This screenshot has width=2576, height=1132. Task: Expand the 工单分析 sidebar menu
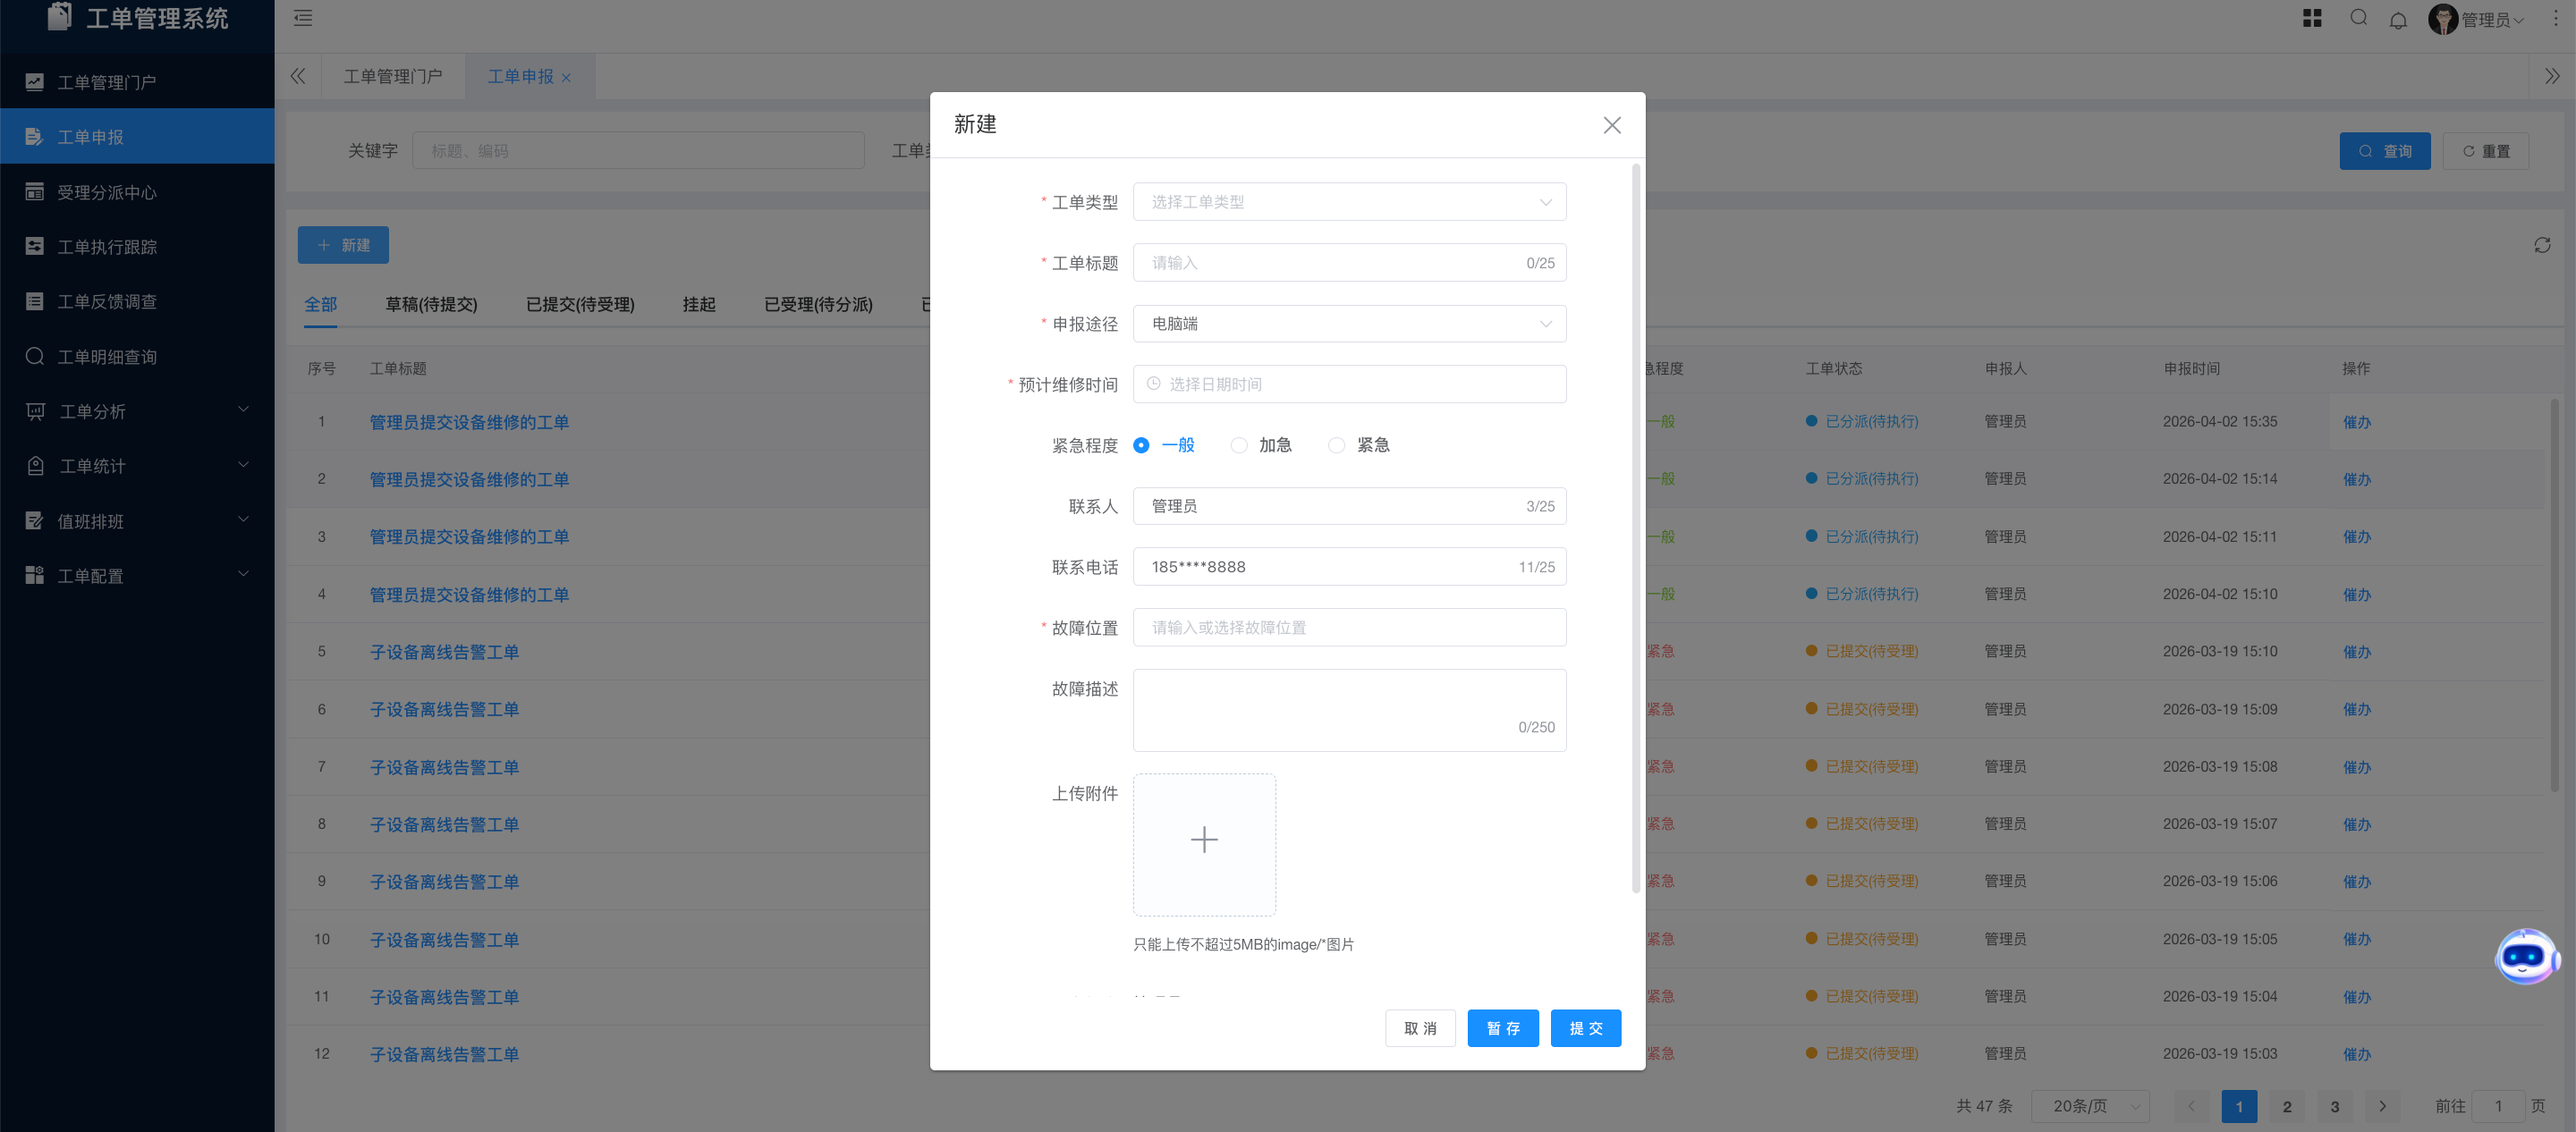243,410
